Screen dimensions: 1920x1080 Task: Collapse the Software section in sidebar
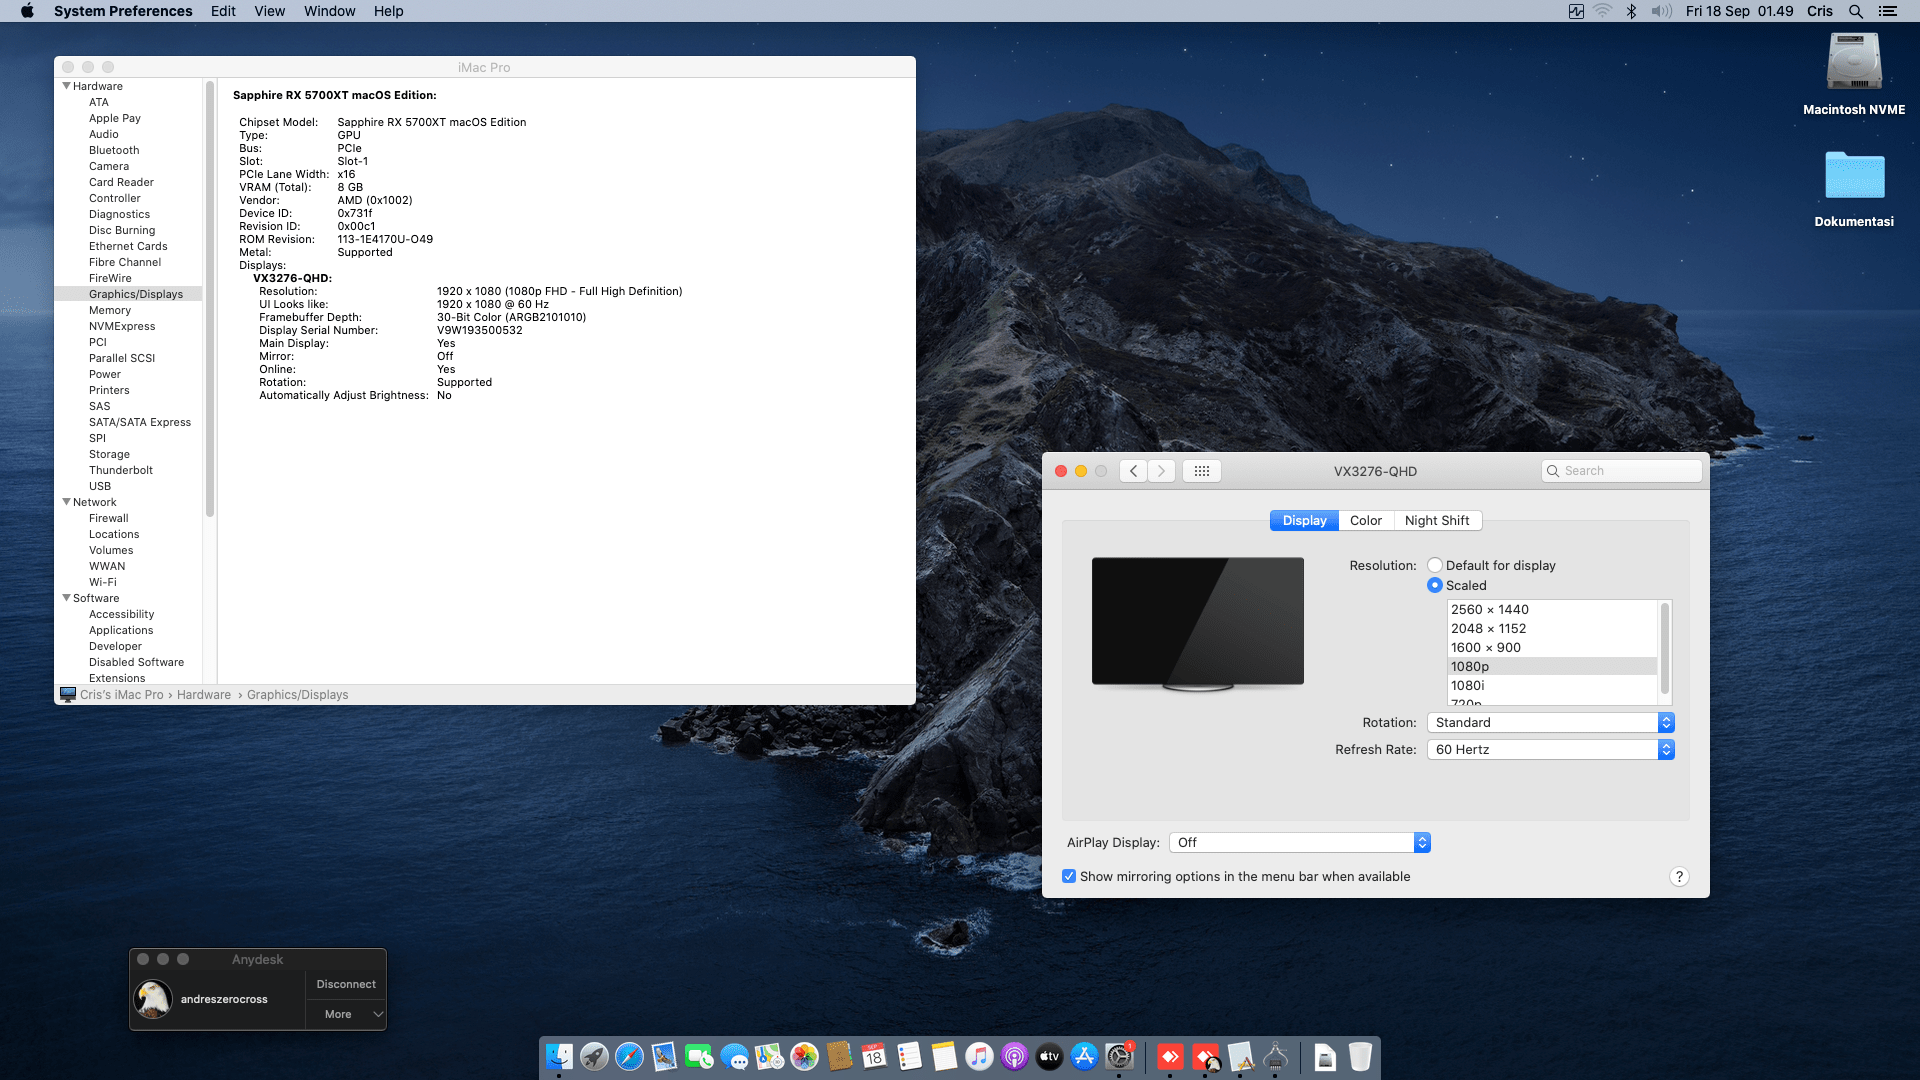[x=67, y=598]
